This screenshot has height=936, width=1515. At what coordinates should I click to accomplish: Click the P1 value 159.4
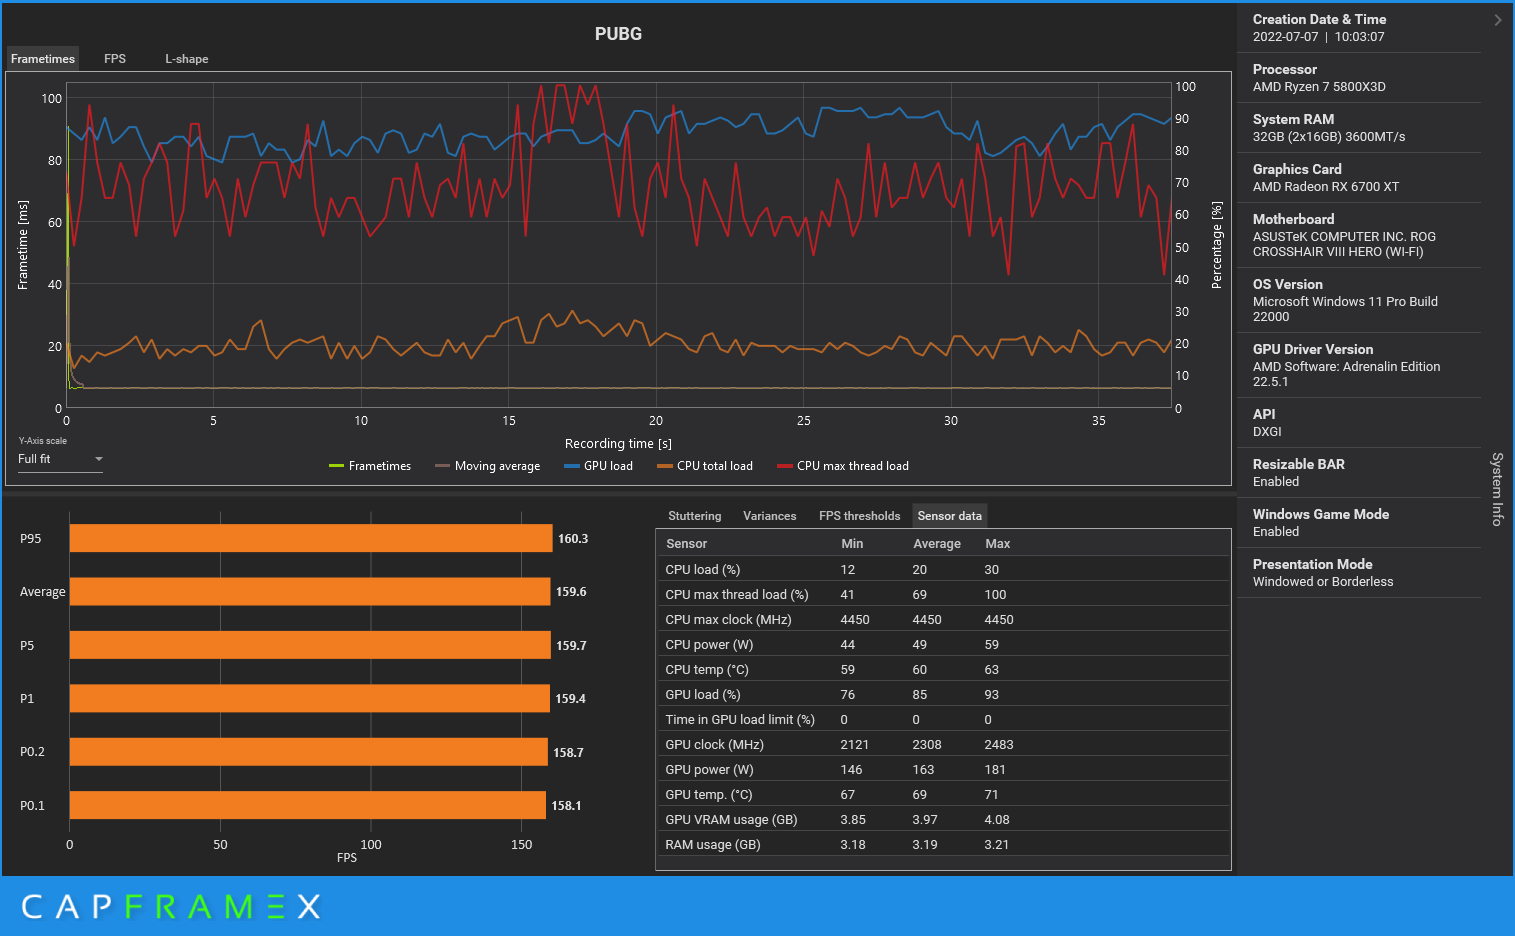tap(570, 699)
